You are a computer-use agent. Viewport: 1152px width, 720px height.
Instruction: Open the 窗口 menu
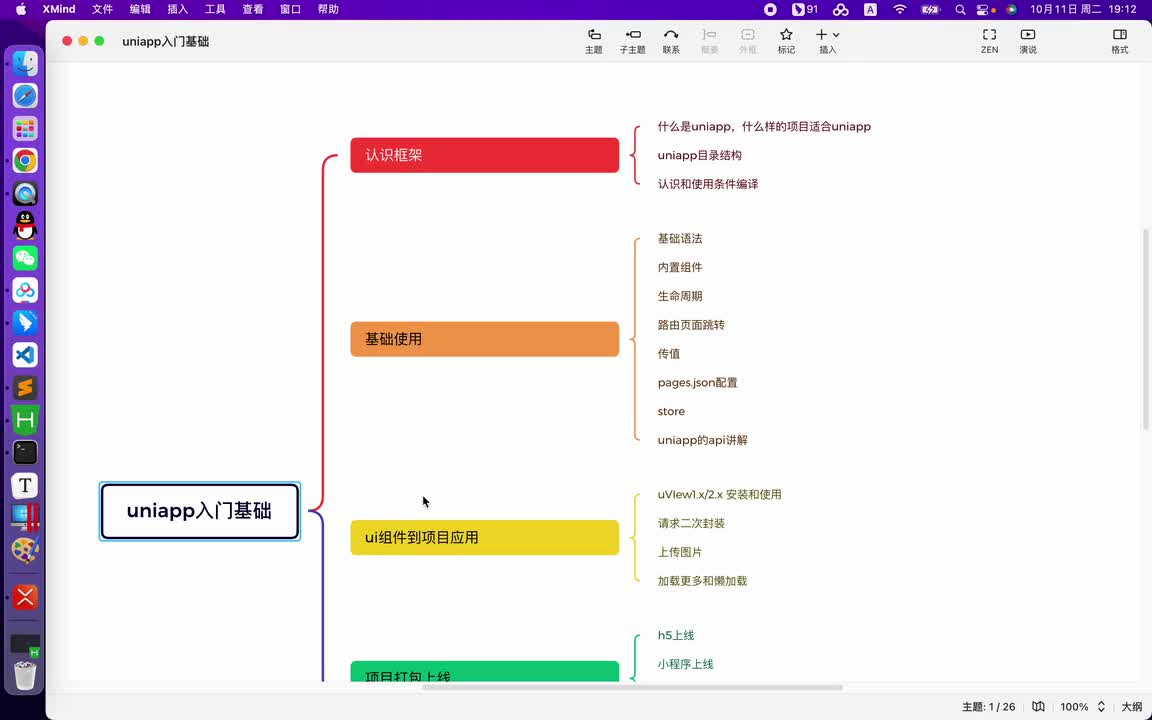[x=290, y=10]
